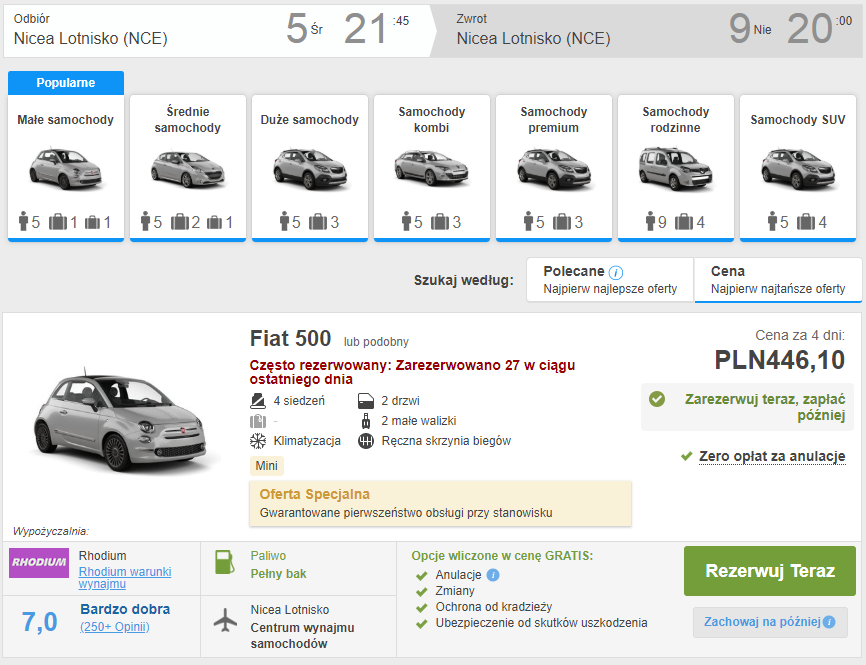Sort by Polecane best offers first
This screenshot has height=665, width=866.
click(610, 280)
